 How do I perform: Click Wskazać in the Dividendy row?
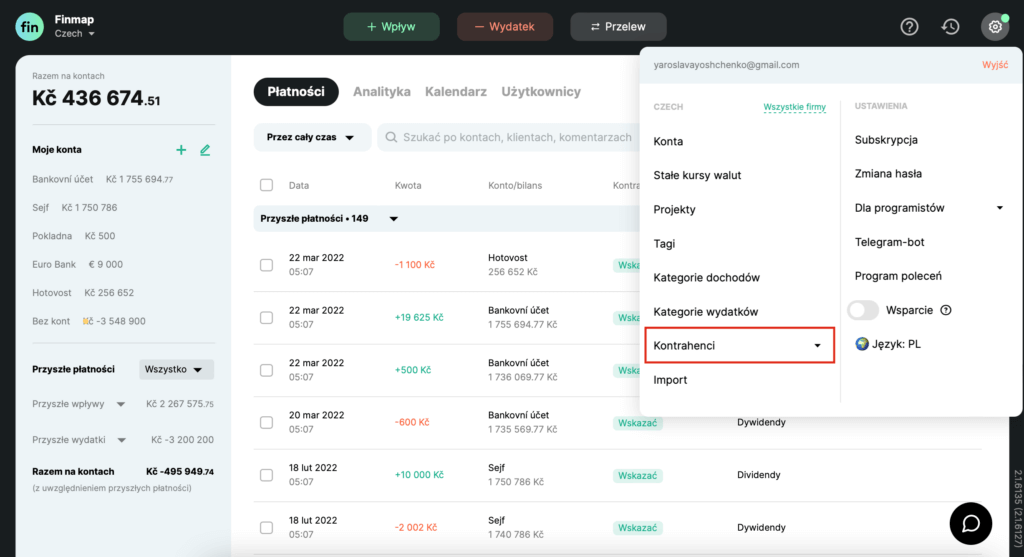637,475
